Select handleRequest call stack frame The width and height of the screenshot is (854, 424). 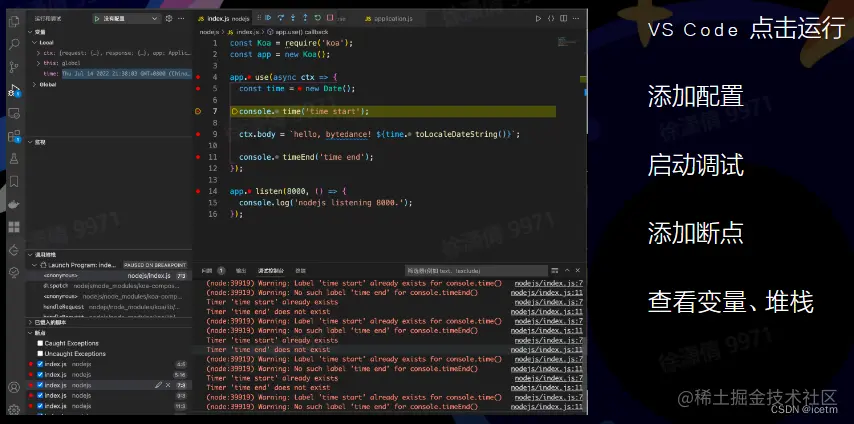109,307
